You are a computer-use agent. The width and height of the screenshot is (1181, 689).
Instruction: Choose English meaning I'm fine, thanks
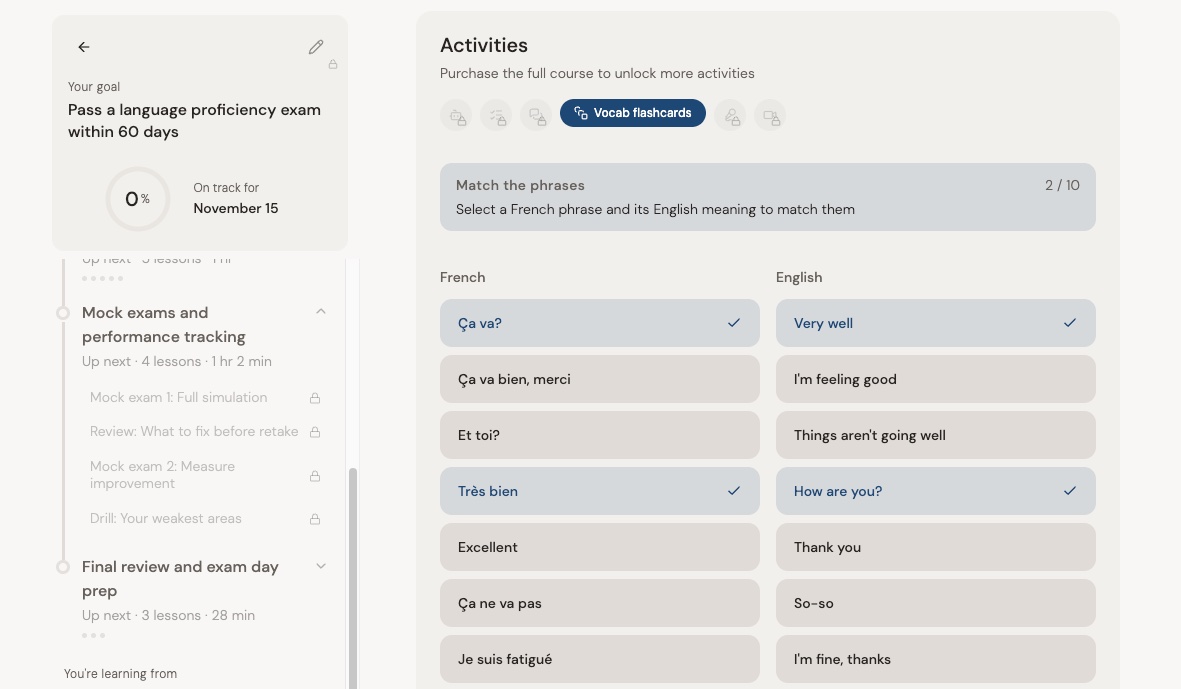pyautogui.click(x=935, y=659)
